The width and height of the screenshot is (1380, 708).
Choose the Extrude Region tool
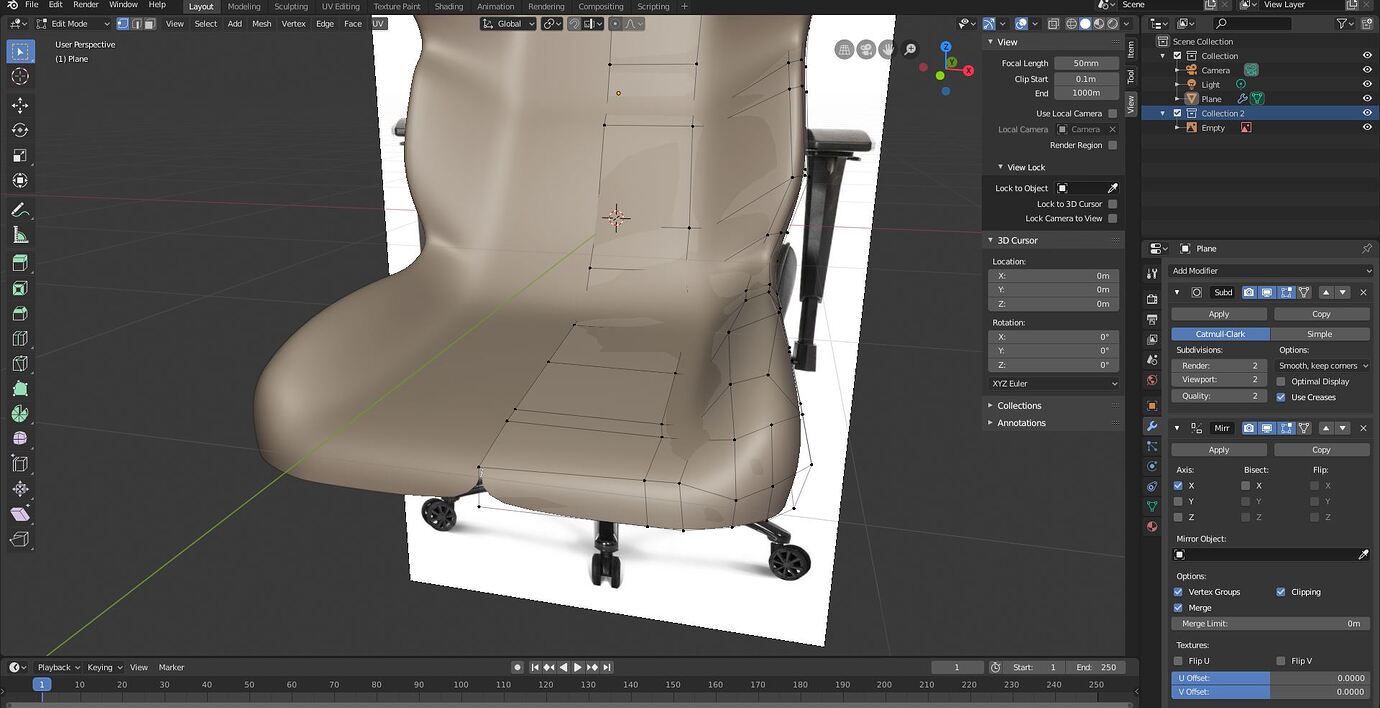20,263
